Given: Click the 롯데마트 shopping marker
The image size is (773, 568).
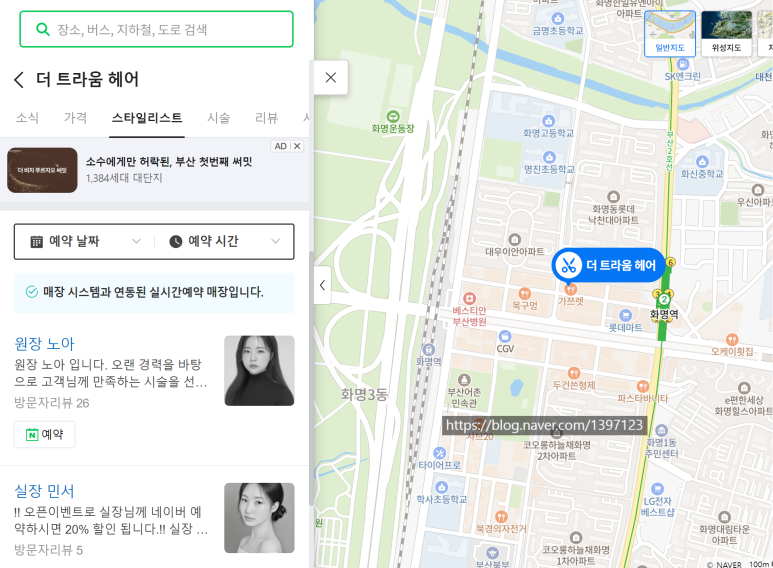Looking at the screenshot, I should (x=625, y=315).
